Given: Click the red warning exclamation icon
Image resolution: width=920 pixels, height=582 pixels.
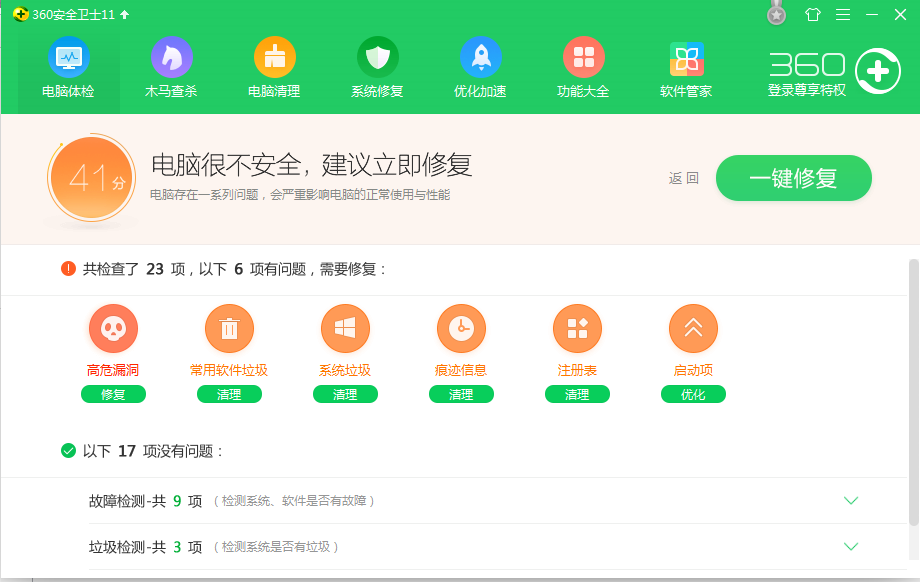Looking at the screenshot, I should 68,269.
